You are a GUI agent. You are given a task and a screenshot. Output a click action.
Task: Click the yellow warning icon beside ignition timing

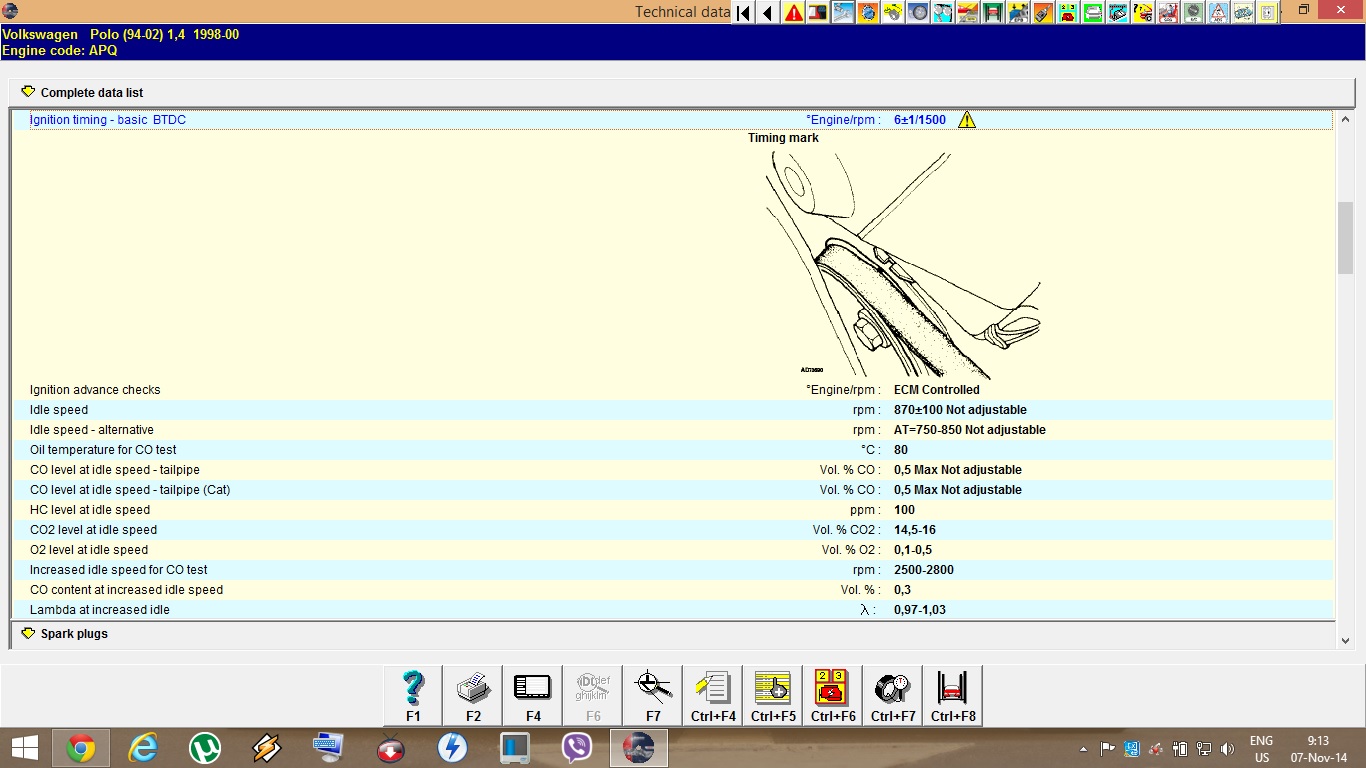pyautogui.click(x=967, y=120)
